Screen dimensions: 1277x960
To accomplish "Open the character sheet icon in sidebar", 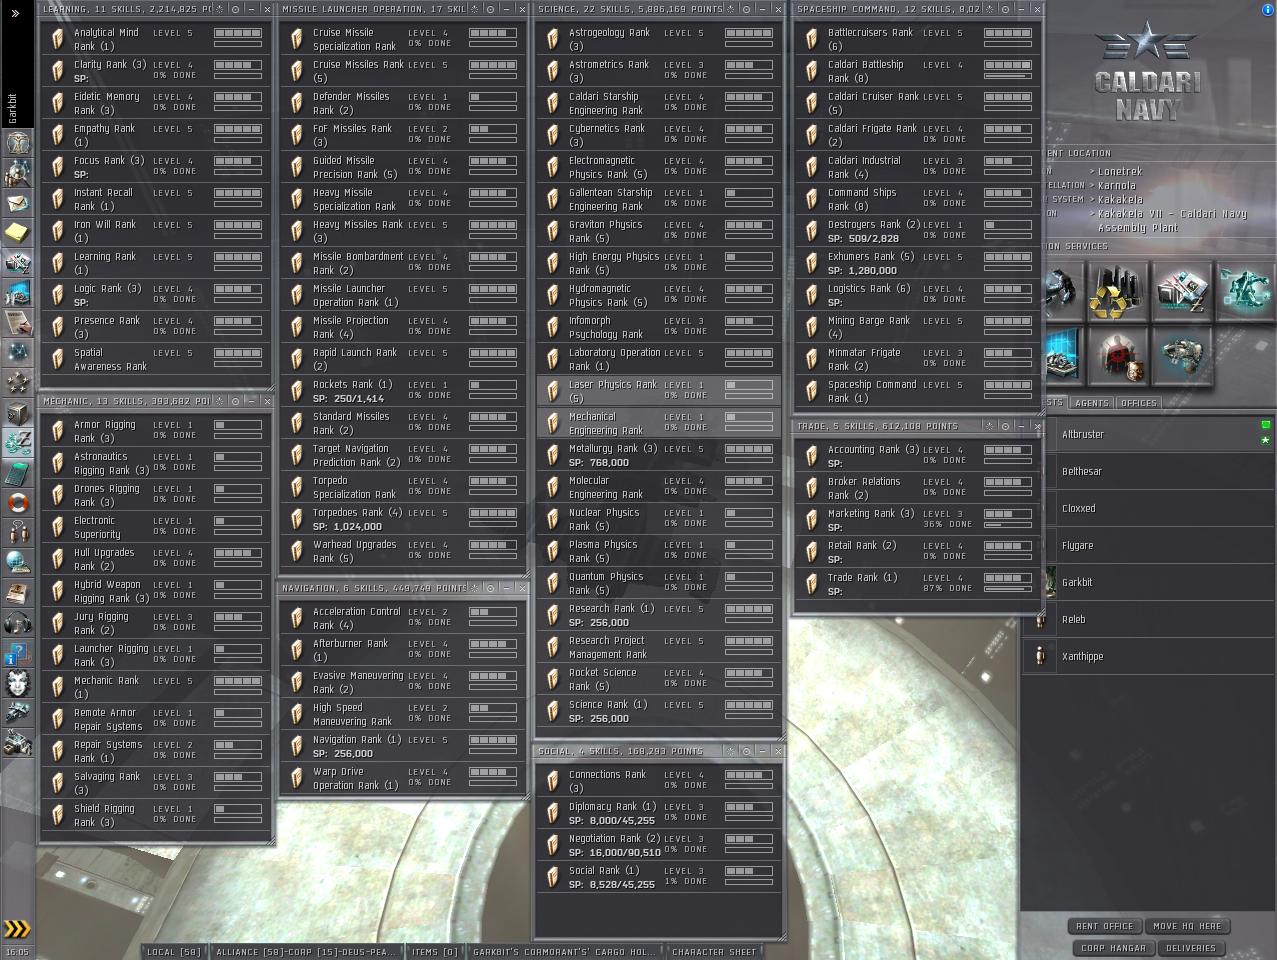I will coord(18,142).
